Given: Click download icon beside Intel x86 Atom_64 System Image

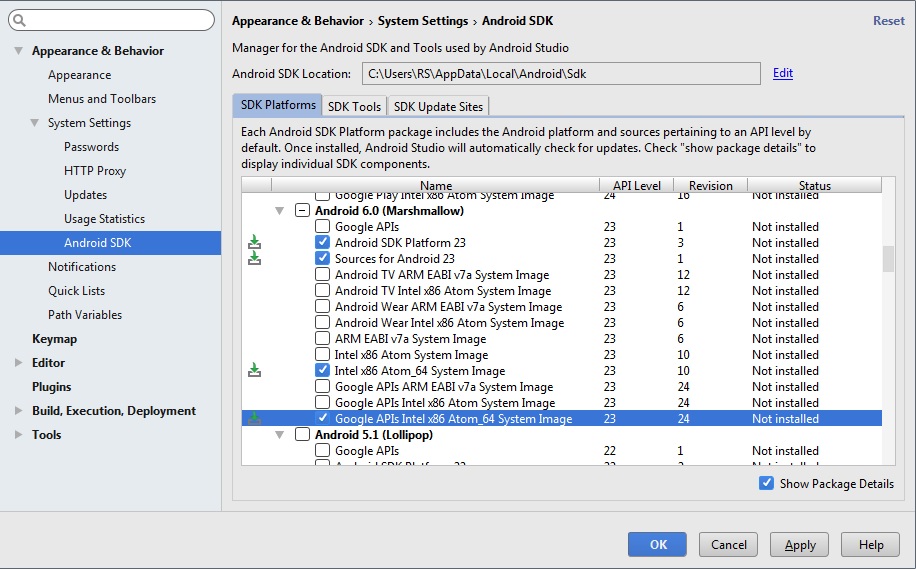Looking at the screenshot, I should [254, 370].
